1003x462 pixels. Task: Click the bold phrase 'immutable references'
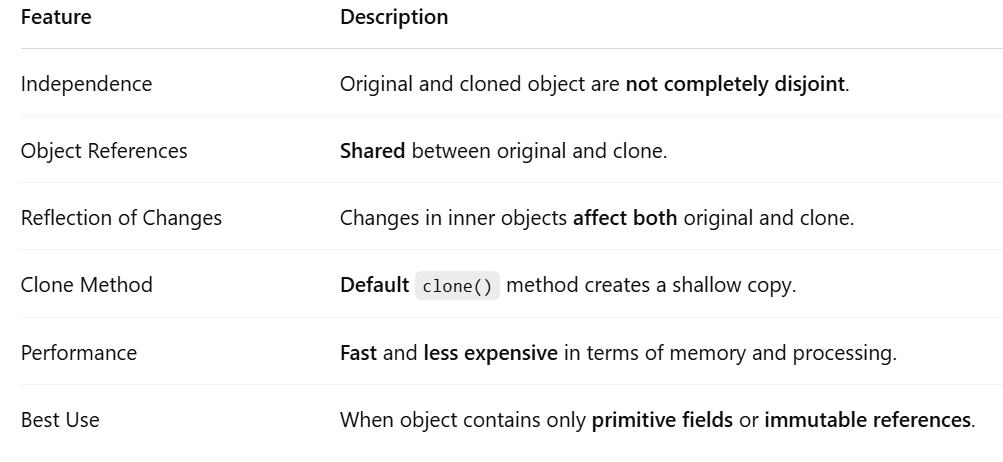tap(867, 420)
